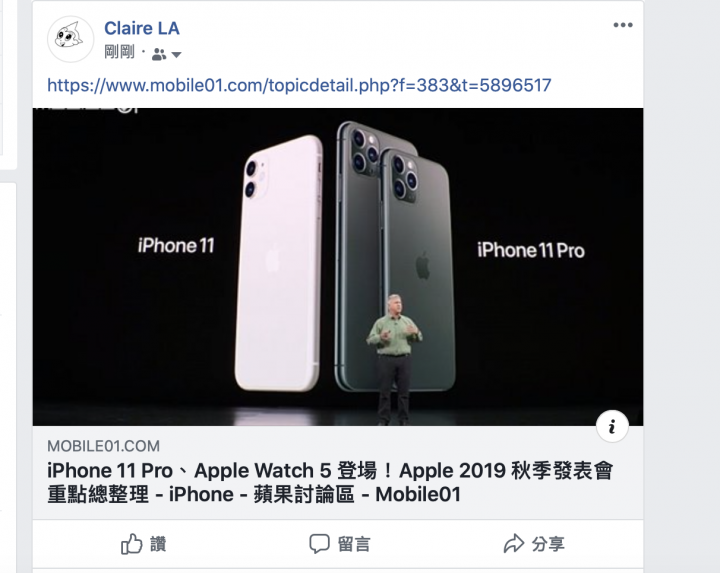Click the share arrow icon
This screenshot has width=720, height=573.
513,544
